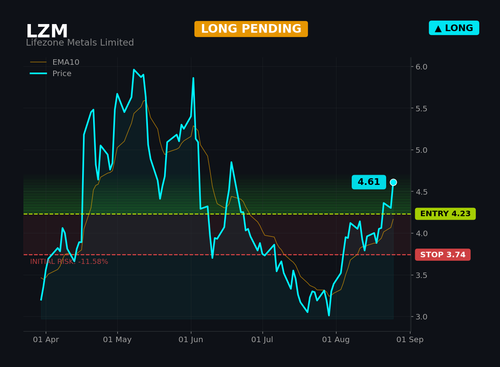
Task: Click the latest price dot marker
Action: pyautogui.click(x=393, y=182)
